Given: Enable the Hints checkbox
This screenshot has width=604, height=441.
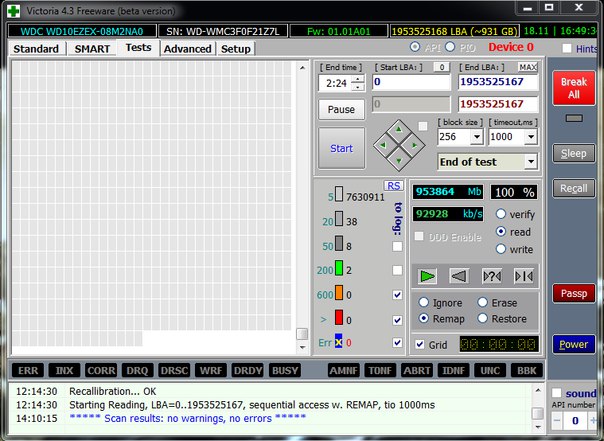Looking at the screenshot, I should click(x=567, y=48).
